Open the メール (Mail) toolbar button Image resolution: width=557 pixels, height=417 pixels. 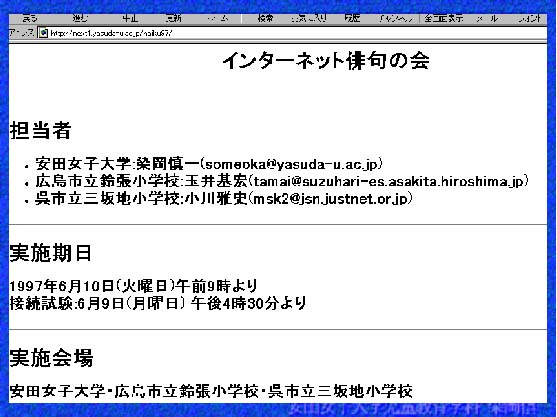[x=487, y=18]
